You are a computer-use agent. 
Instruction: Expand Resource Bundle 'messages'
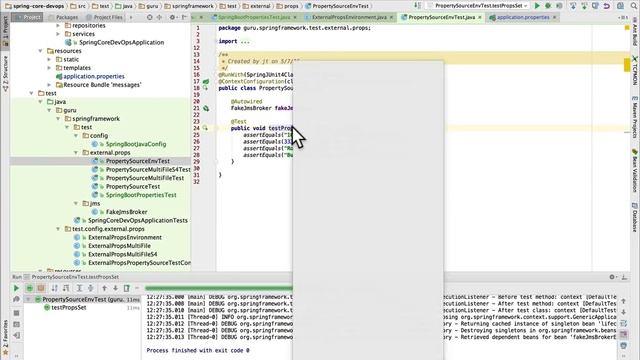pyautogui.click(x=49, y=85)
